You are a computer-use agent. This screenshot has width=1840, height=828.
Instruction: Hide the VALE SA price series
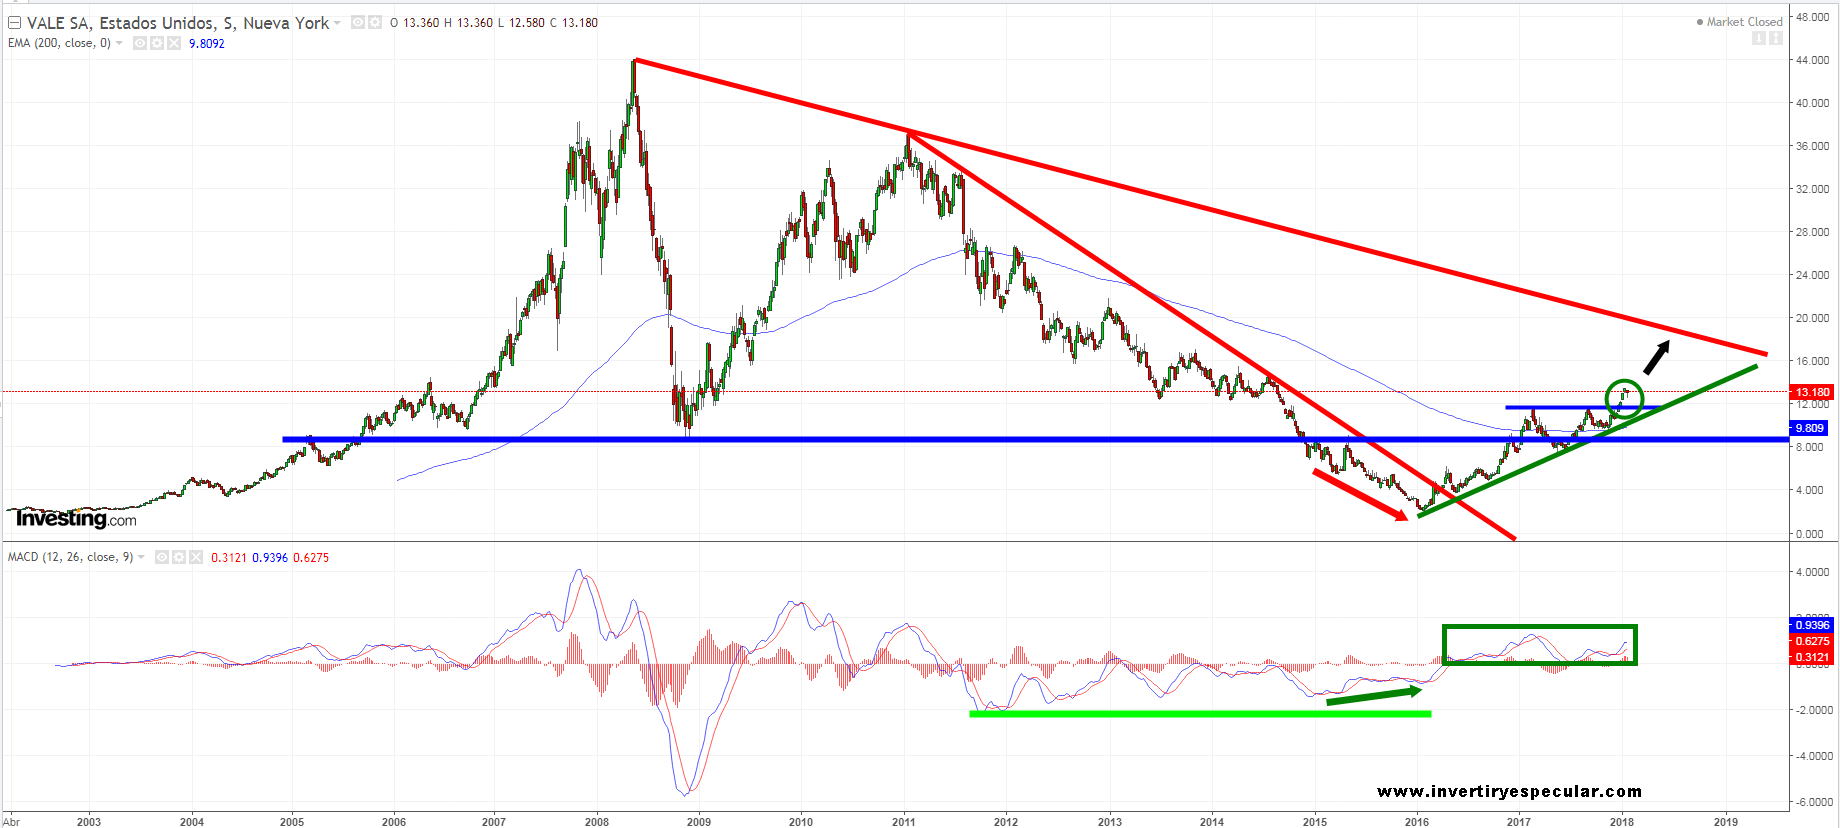pyautogui.click(x=357, y=22)
